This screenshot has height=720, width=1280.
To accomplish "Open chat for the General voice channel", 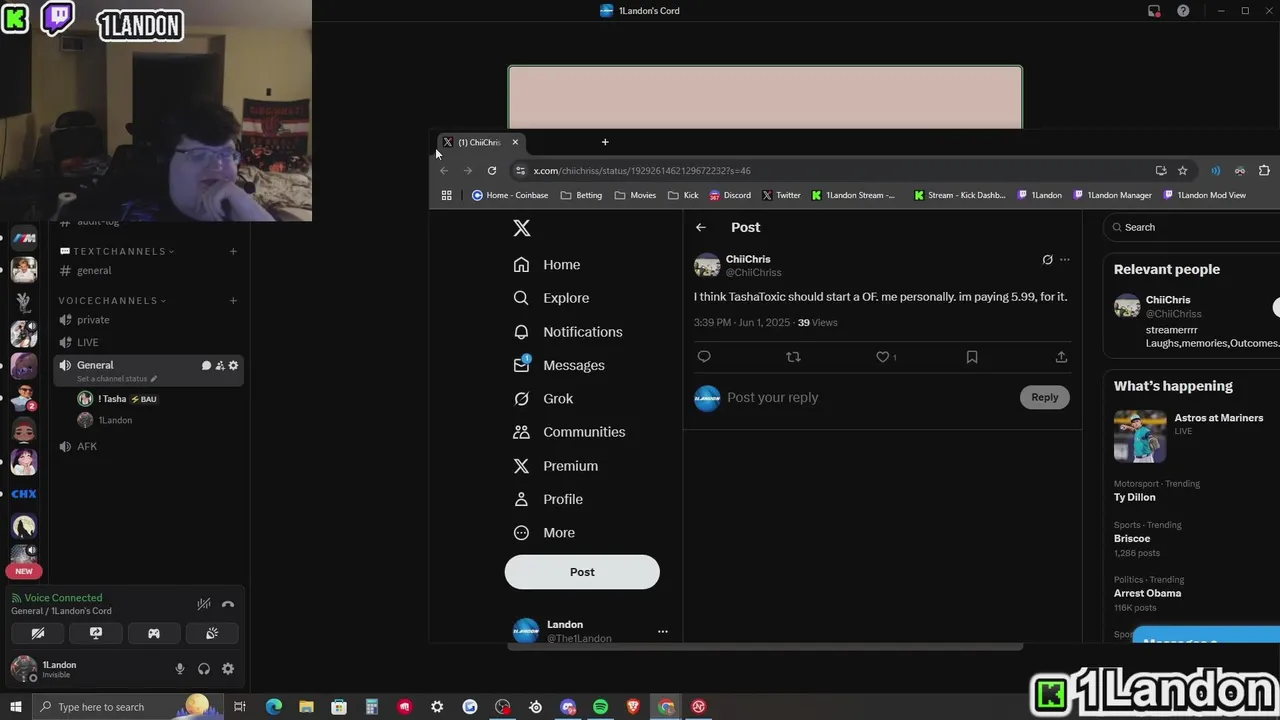I will click(x=206, y=366).
